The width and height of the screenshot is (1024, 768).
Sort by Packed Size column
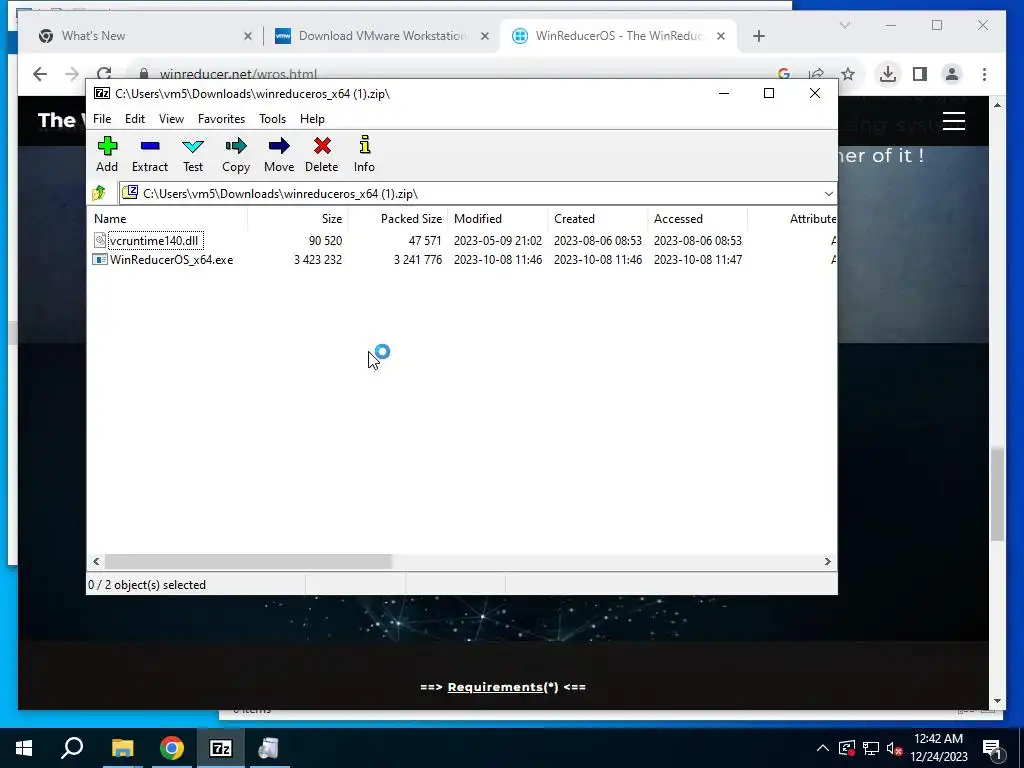tap(398, 219)
